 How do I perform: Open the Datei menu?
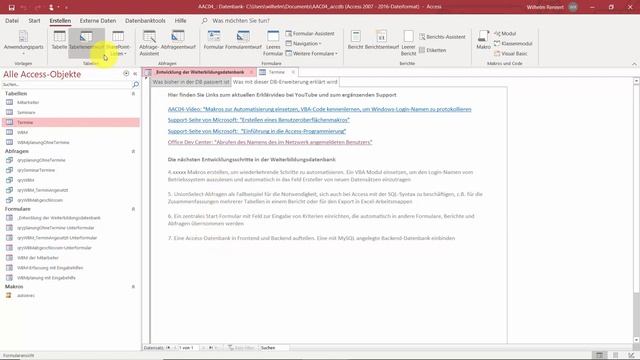coord(12,20)
